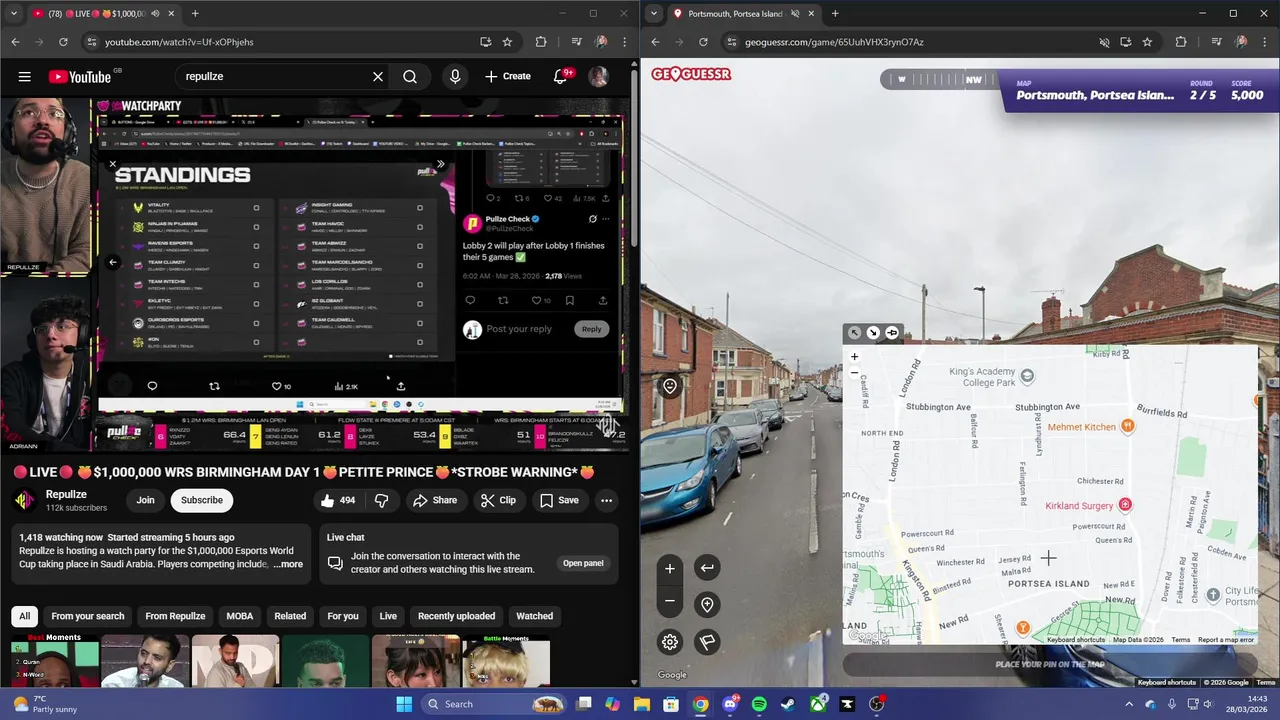Share the live stream video
The width and height of the screenshot is (1280, 720).
pos(435,500)
